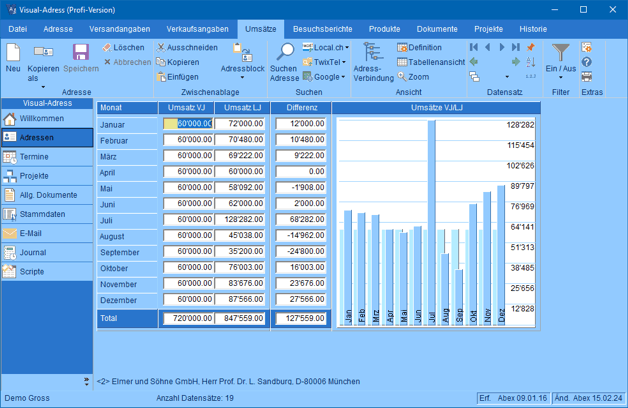The width and height of the screenshot is (628, 408).
Task: Delete record via Löschen
Action: pos(123,47)
